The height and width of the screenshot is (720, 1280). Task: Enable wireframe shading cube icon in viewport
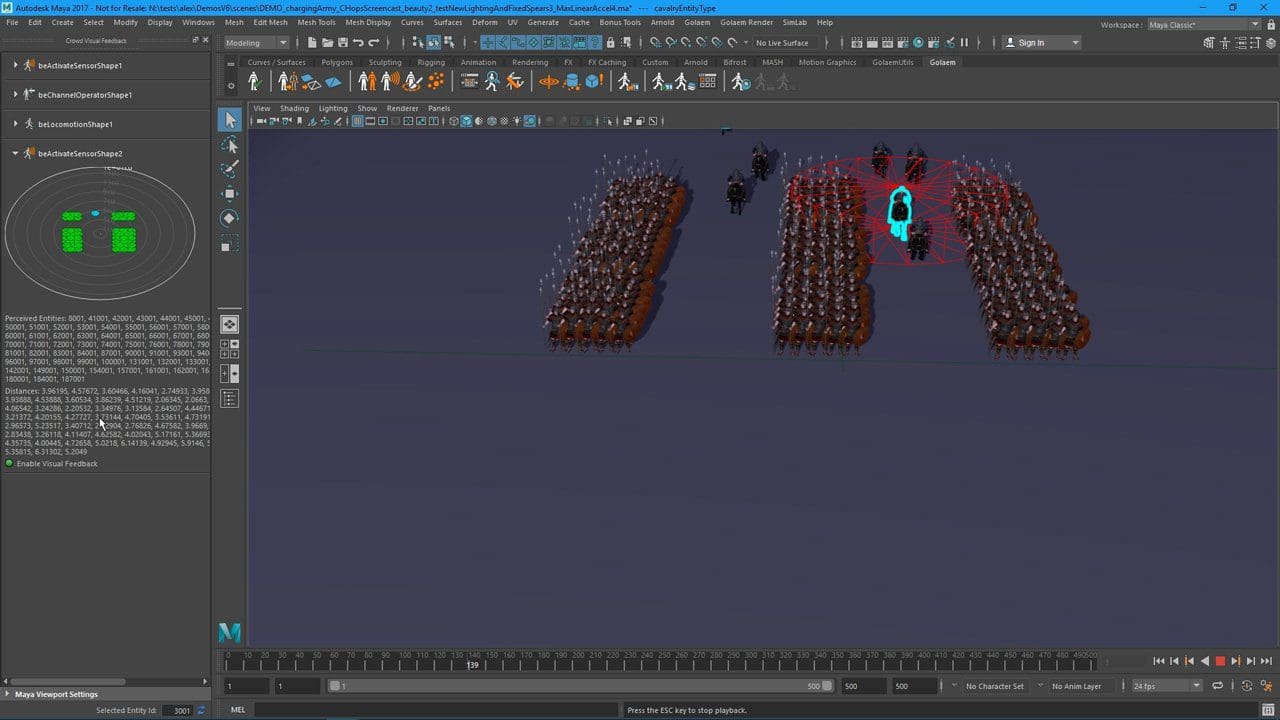(x=453, y=121)
